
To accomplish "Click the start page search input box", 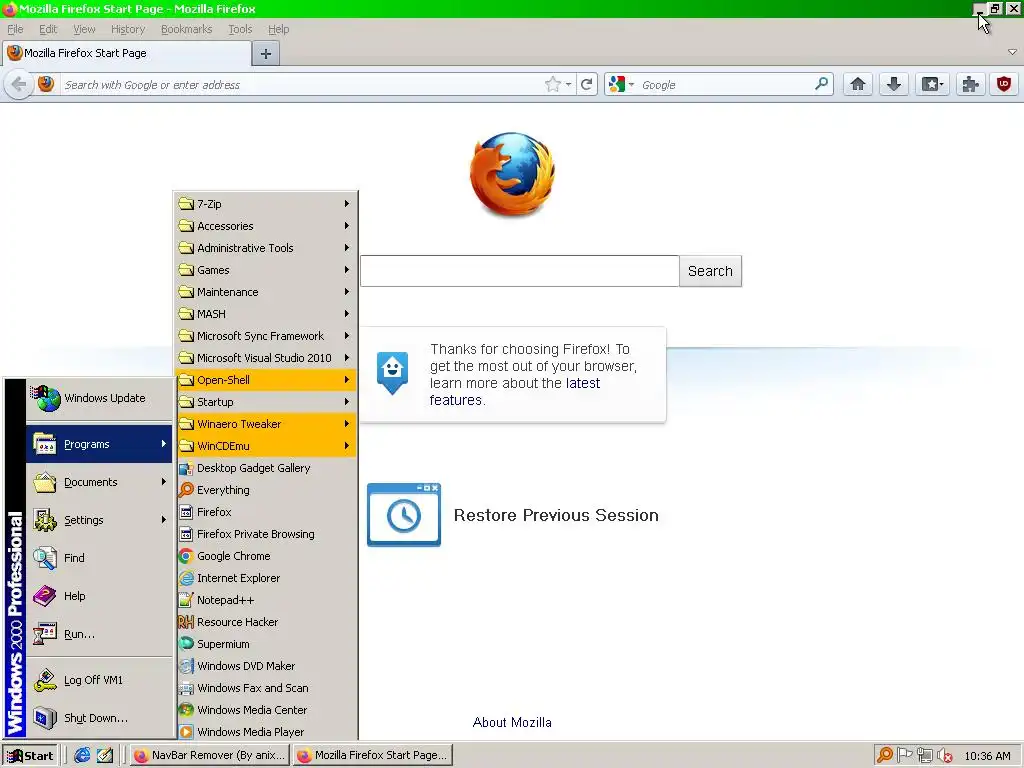I will click(519, 270).
